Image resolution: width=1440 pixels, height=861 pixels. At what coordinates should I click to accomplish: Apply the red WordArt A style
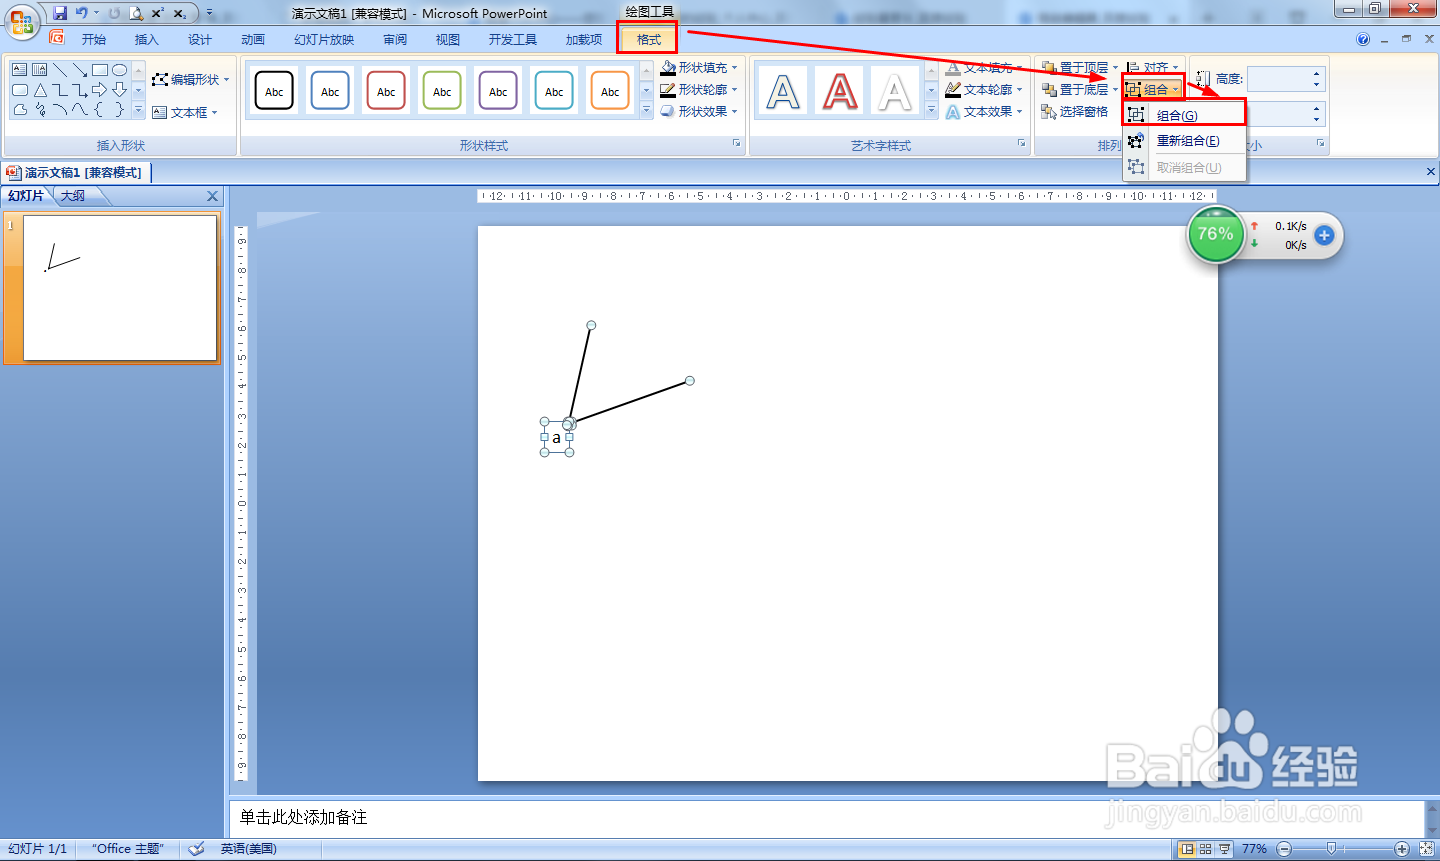coord(840,92)
